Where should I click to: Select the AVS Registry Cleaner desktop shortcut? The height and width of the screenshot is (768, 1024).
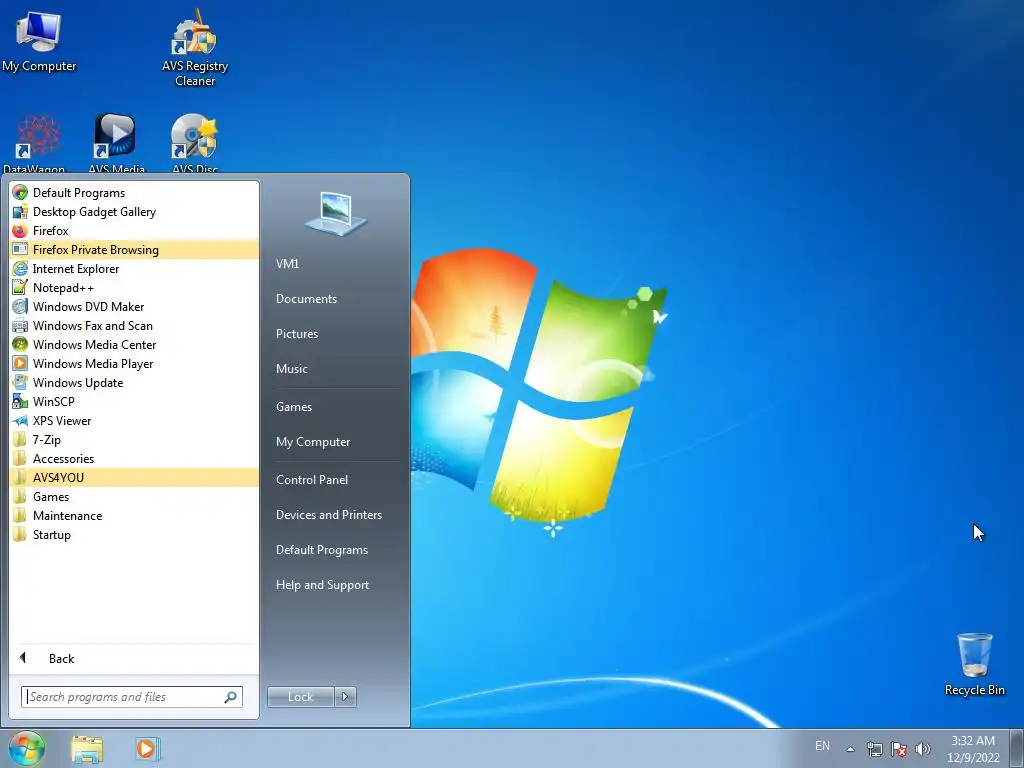[195, 49]
